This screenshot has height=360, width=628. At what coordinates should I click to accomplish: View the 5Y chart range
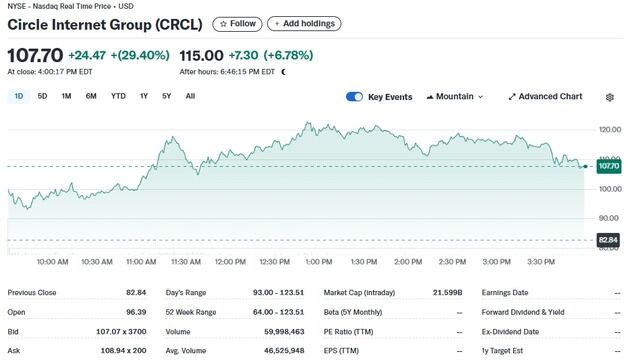pos(167,96)
